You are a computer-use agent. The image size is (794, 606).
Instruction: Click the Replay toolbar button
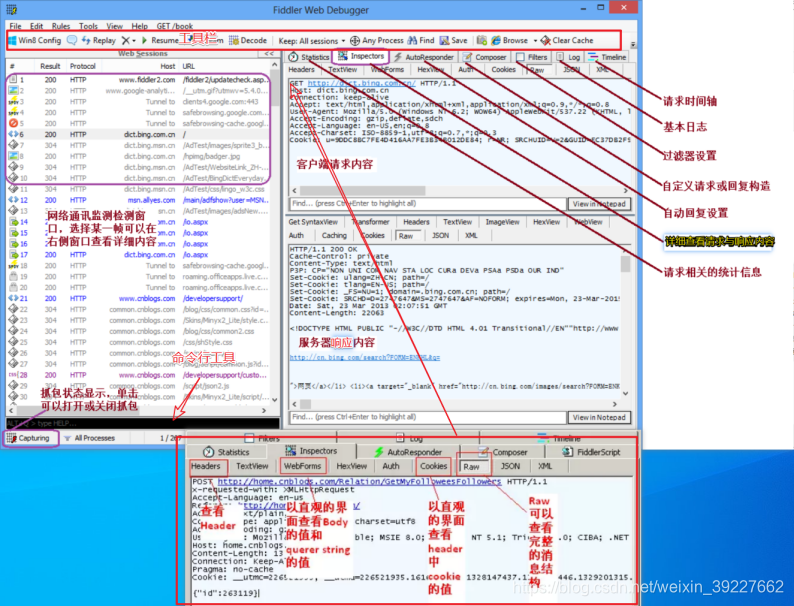tap(99, 41)
